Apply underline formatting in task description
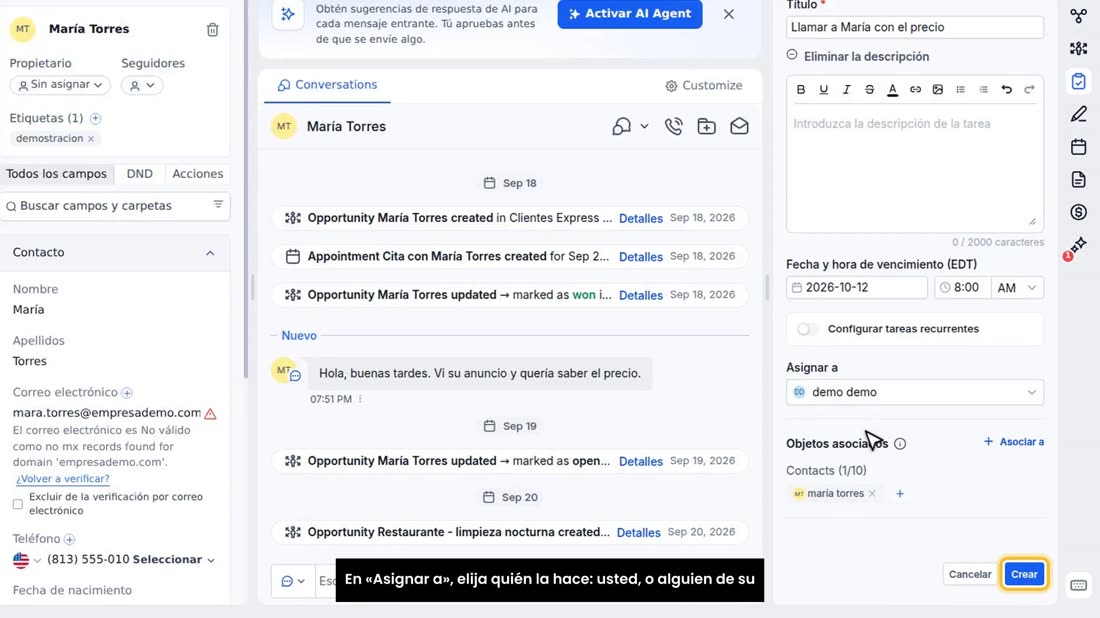The image size is (1100, 618). (824, 90)
